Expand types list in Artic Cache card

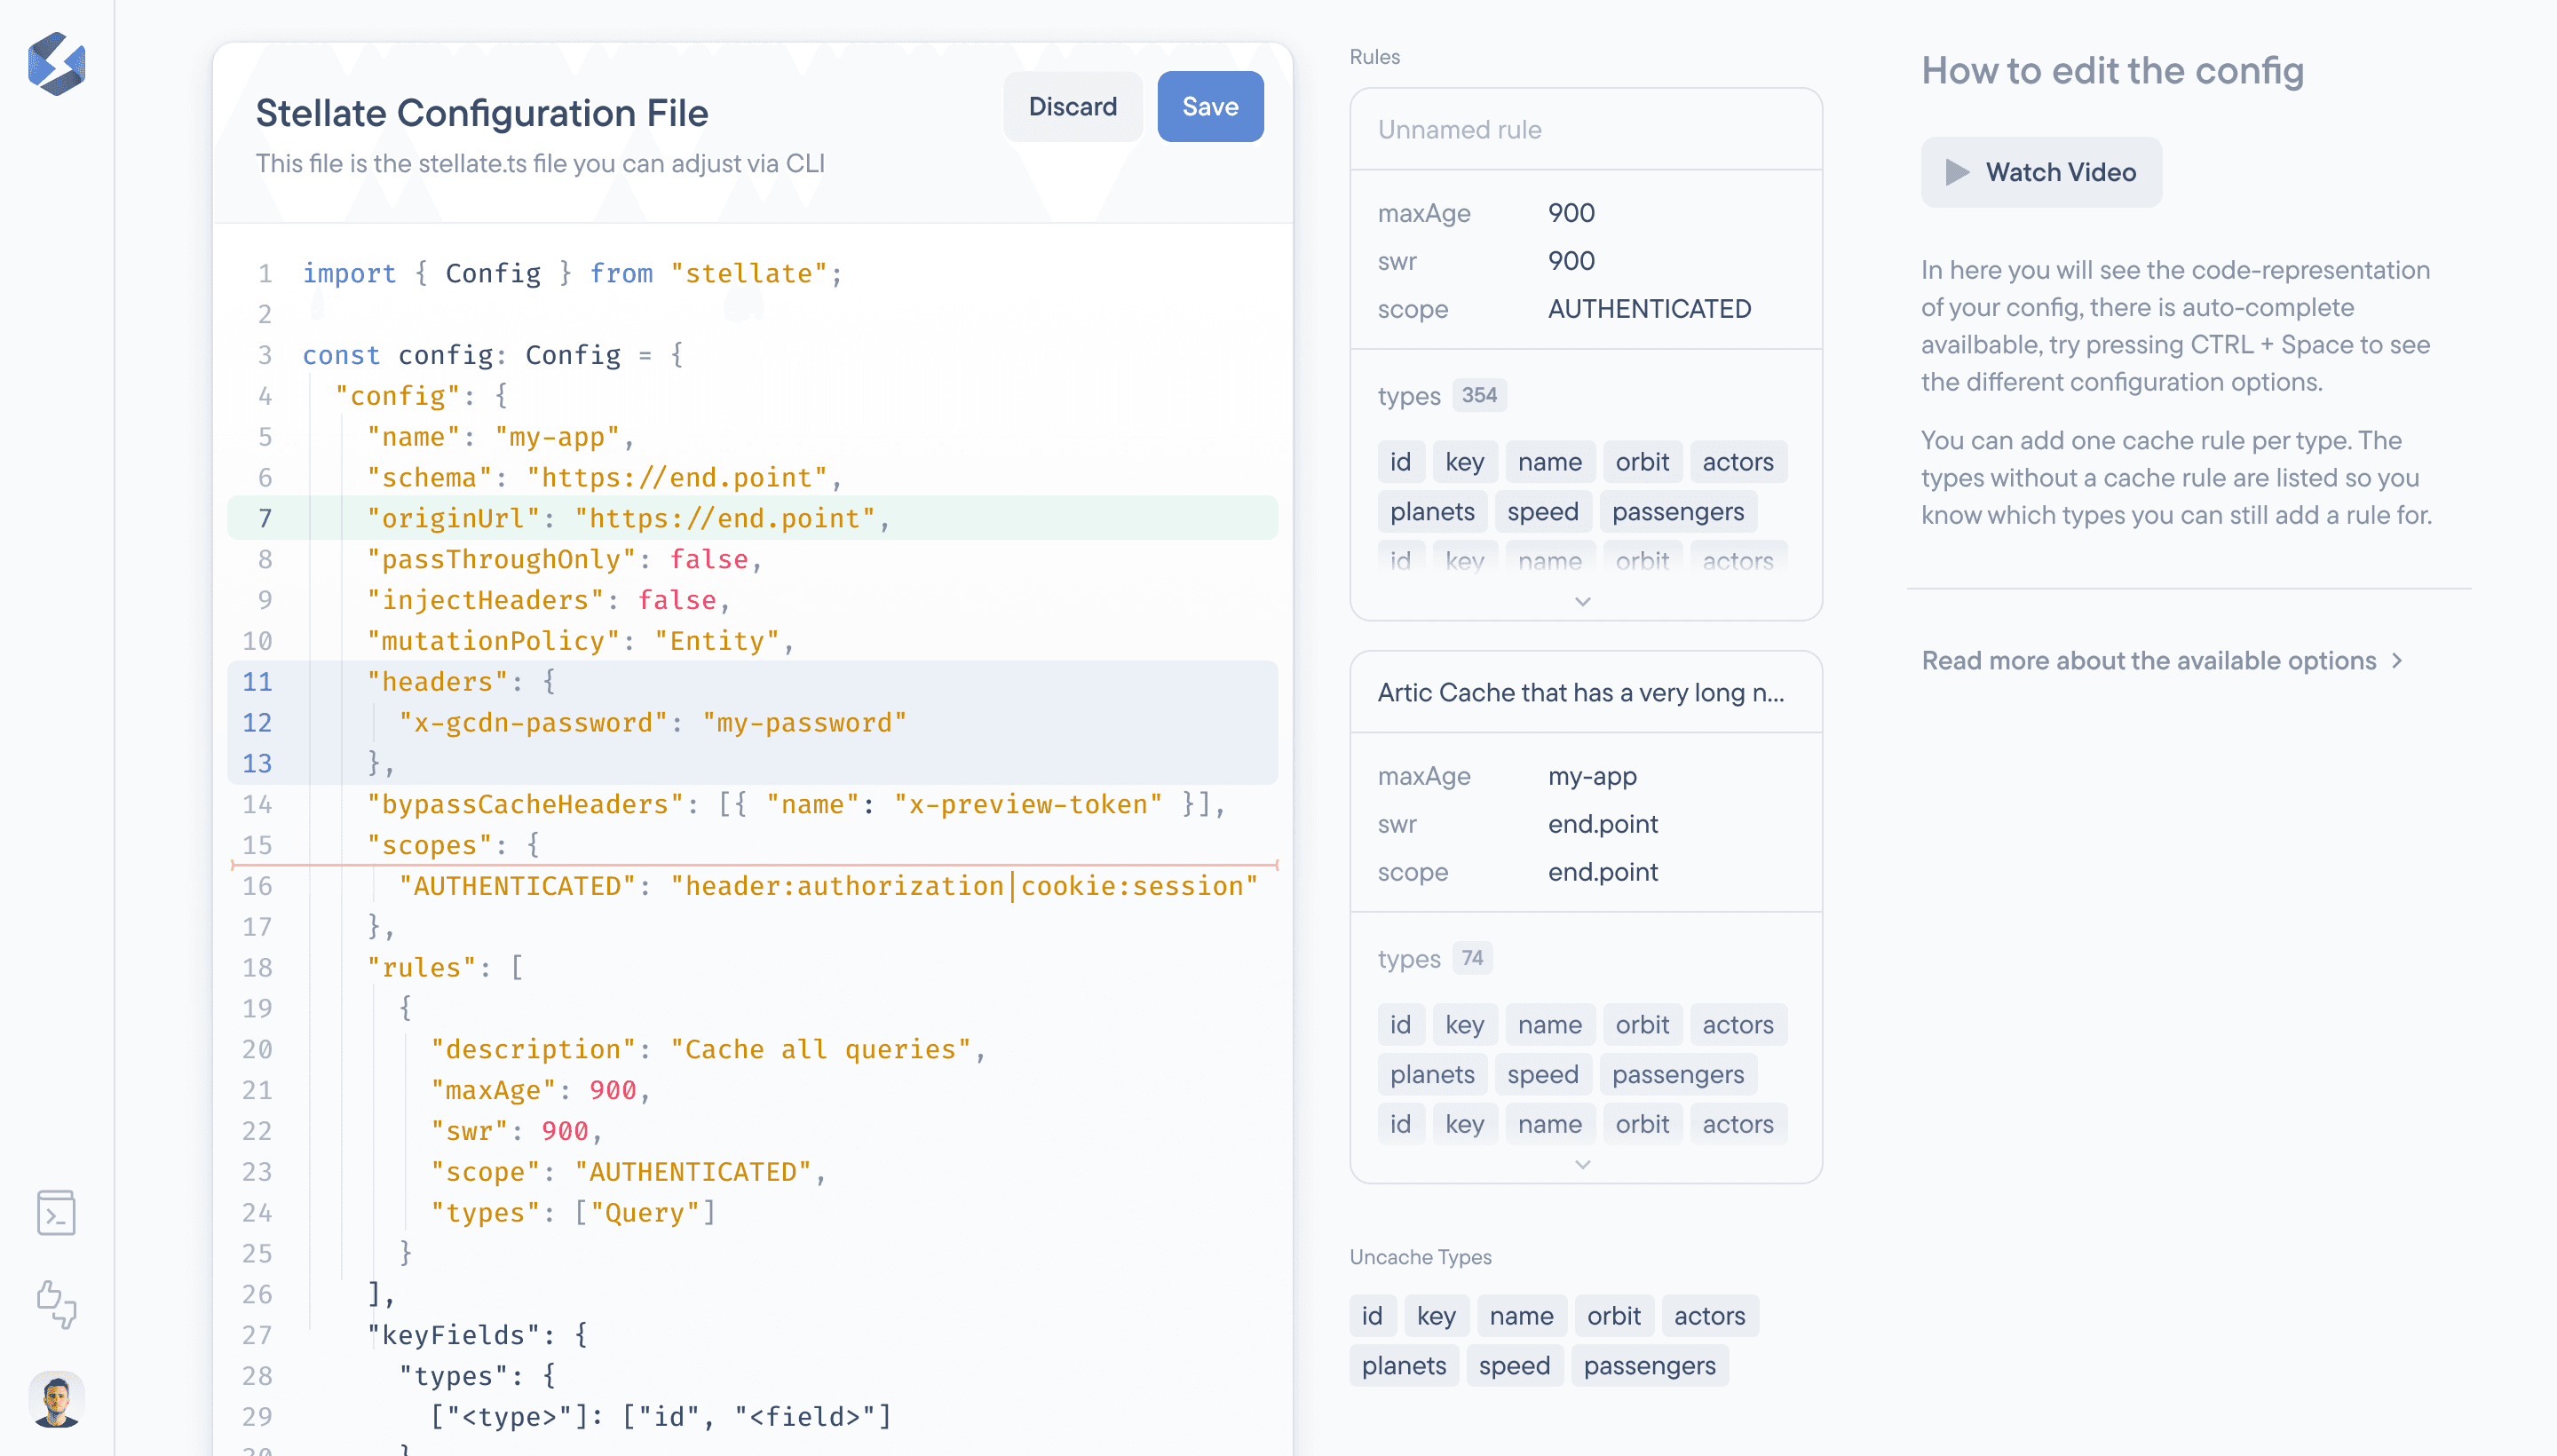tap(1582, 1164)
